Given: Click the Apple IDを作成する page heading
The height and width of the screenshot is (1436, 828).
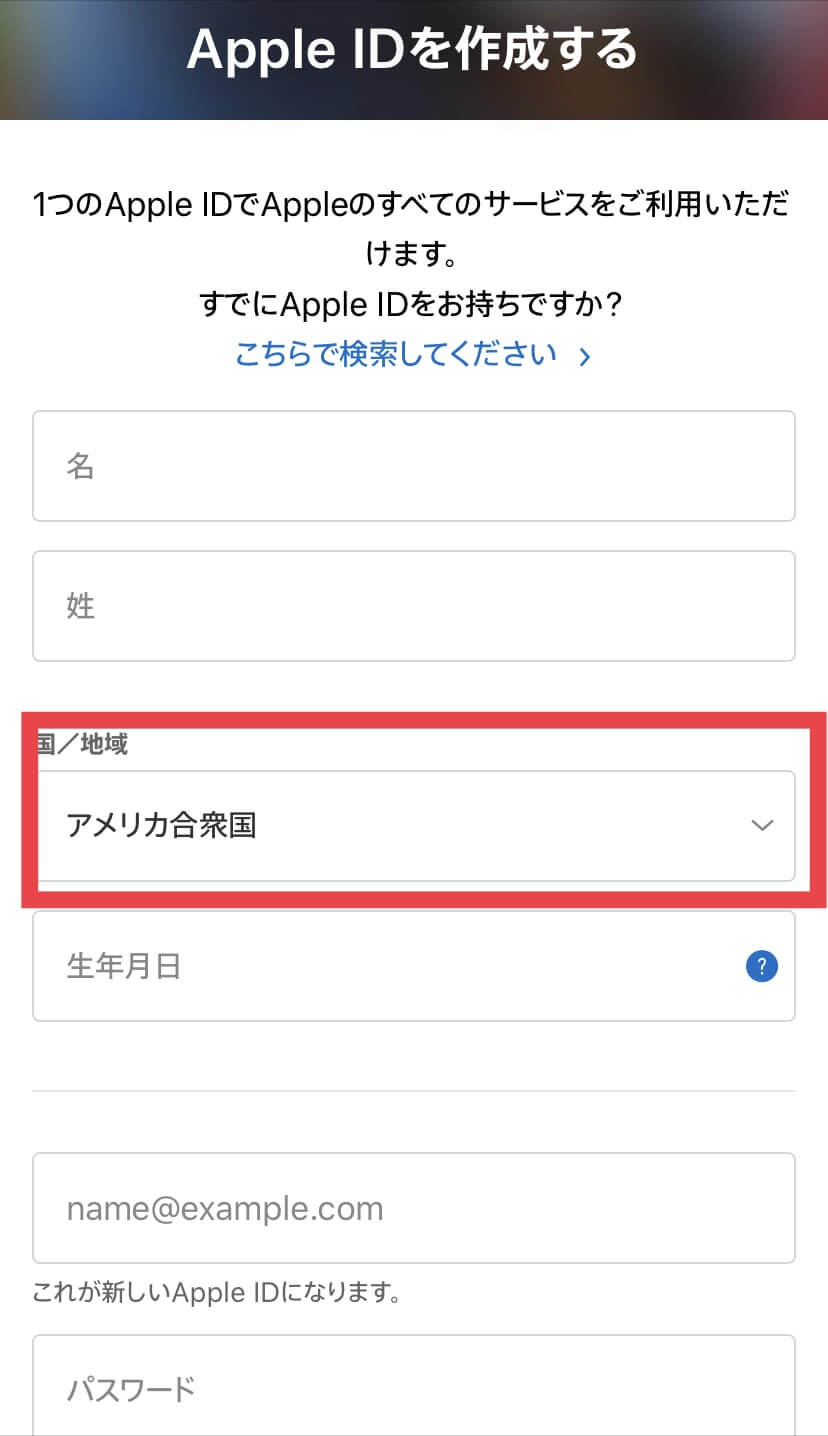Looking at the screenshot, I should (412, 48).
